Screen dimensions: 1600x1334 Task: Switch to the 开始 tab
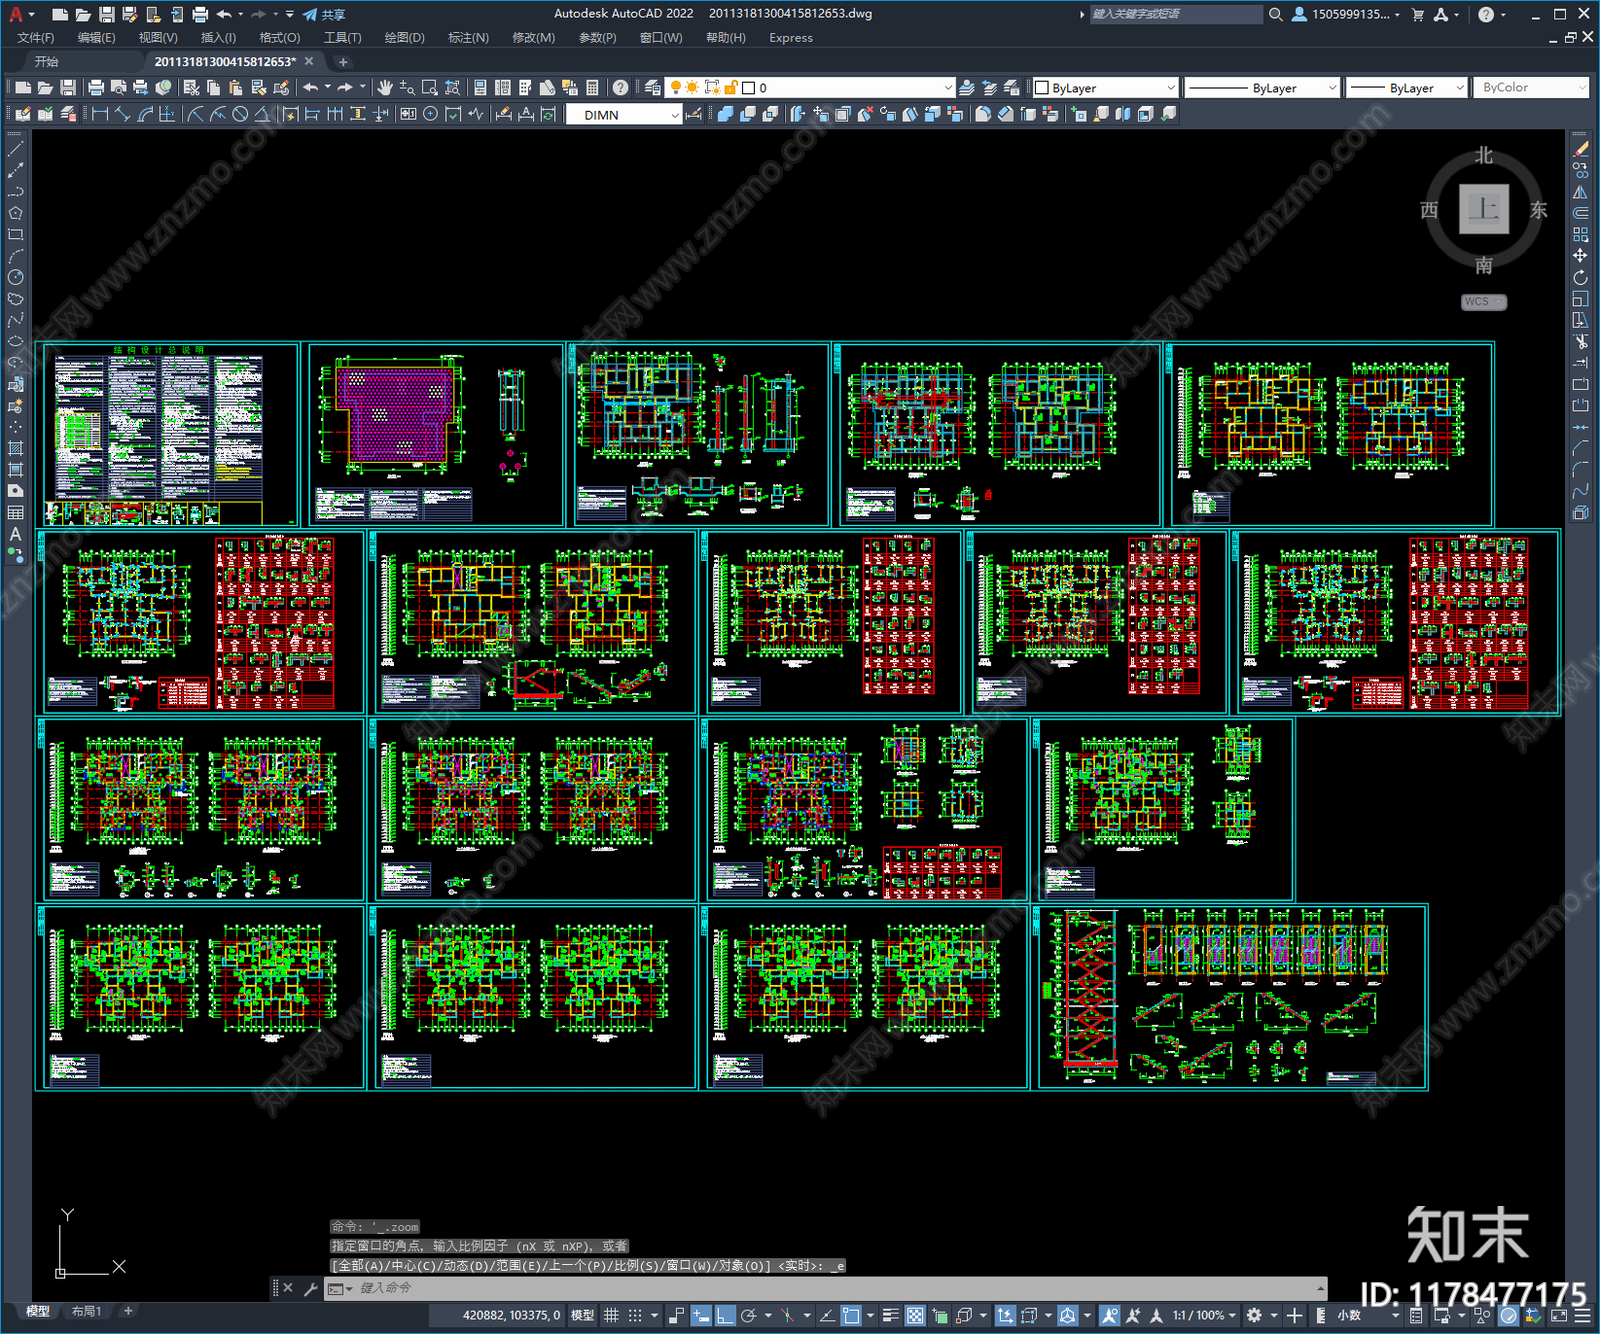coord(47,62)
